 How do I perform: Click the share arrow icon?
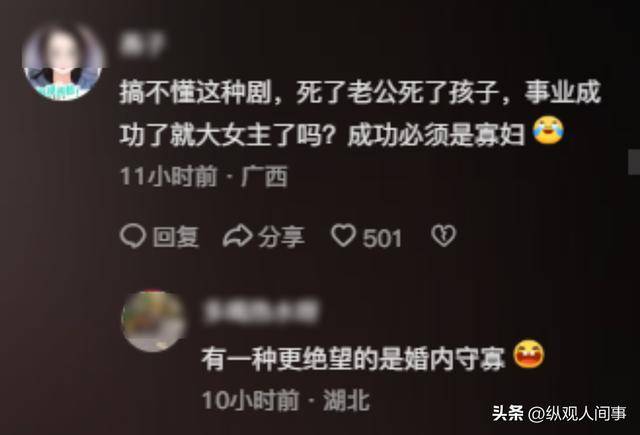coord(238,236)
